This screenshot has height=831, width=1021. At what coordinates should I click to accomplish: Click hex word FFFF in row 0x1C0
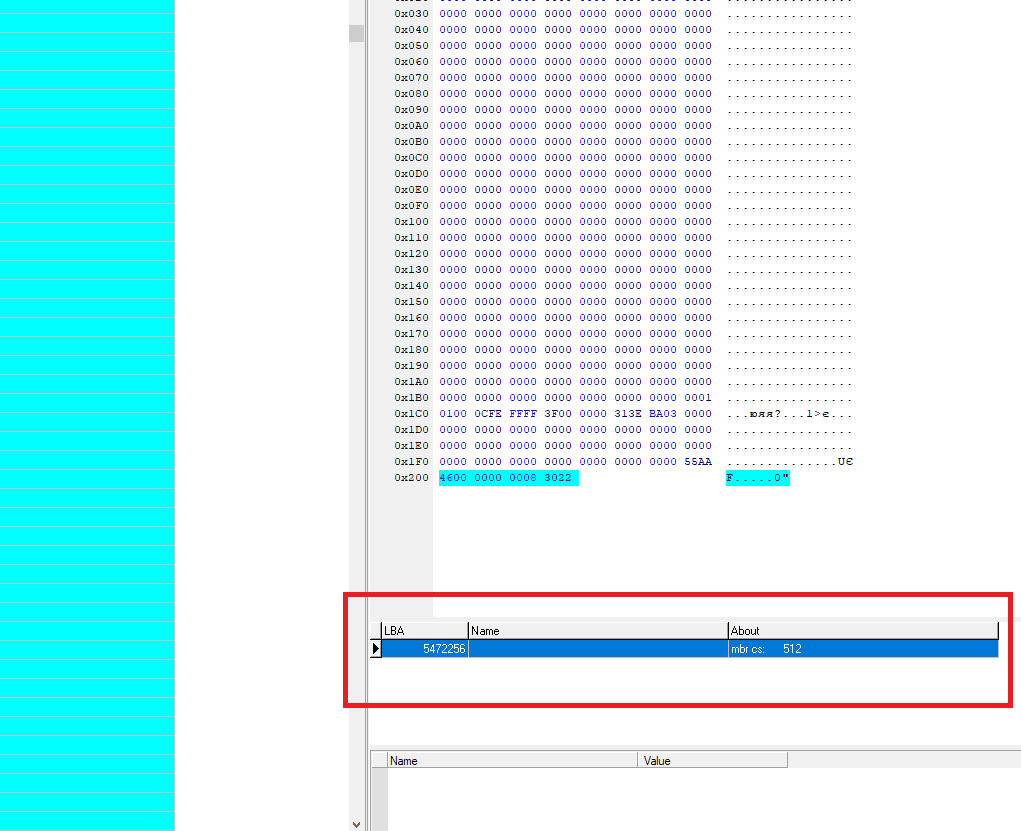click(523, 414)
